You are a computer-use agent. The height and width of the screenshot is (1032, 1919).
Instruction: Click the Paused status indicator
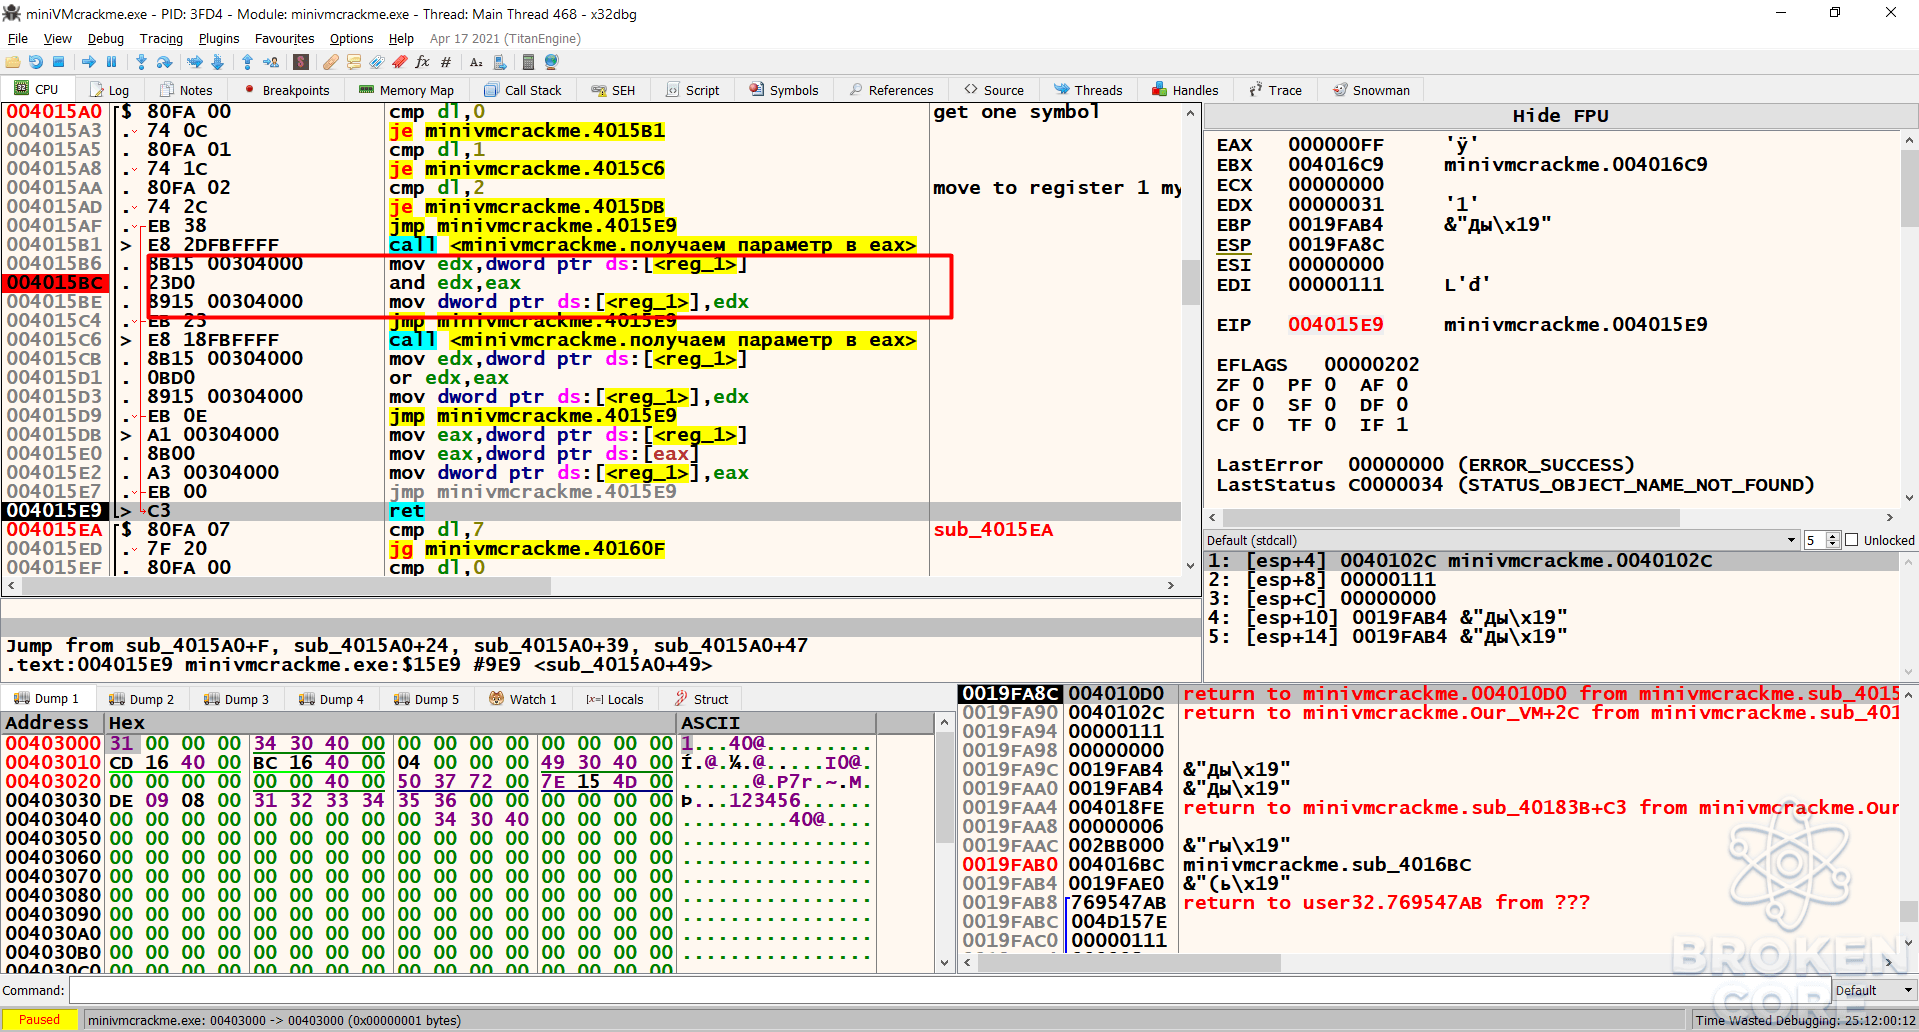pyautogui.click(x=40, y=1020)
